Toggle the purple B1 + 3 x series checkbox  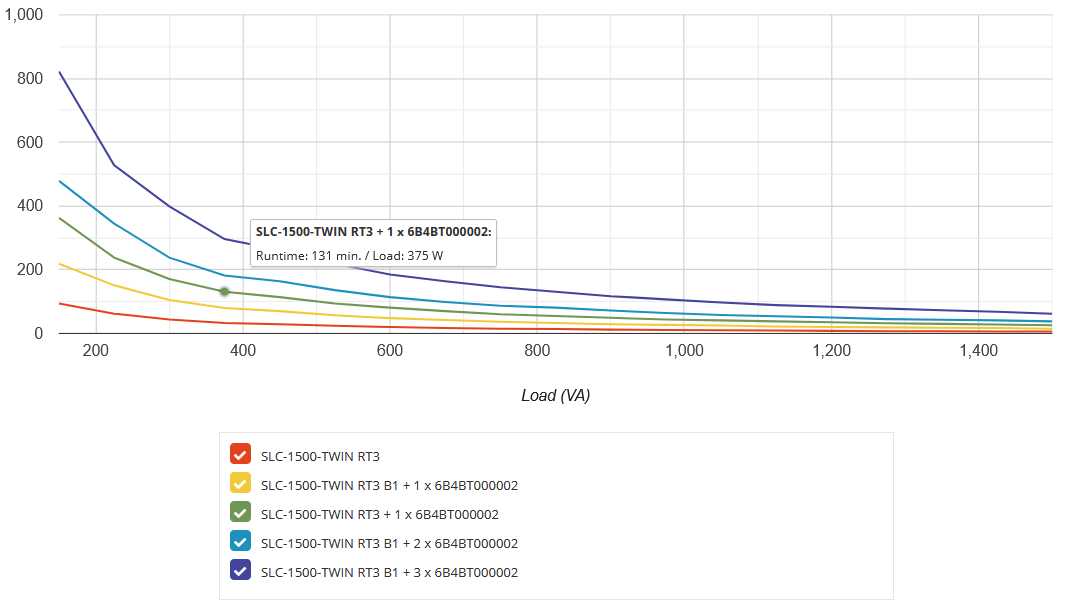pyautogui.click(x=239, y=572)
